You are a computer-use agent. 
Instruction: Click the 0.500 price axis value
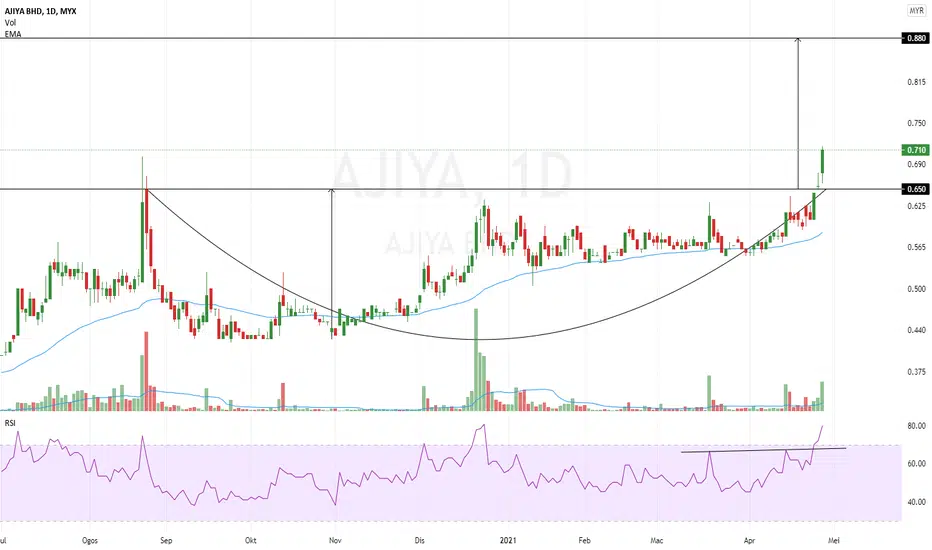916,289
